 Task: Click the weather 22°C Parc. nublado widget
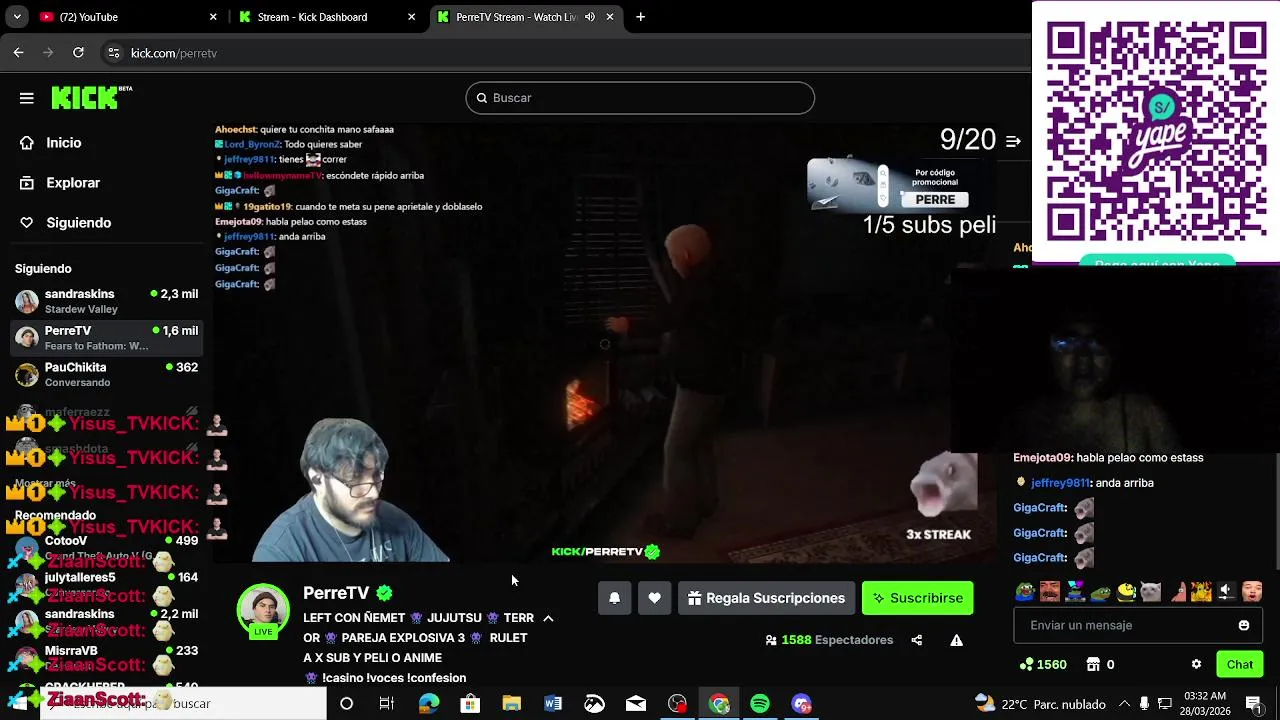pos(1040,704)
